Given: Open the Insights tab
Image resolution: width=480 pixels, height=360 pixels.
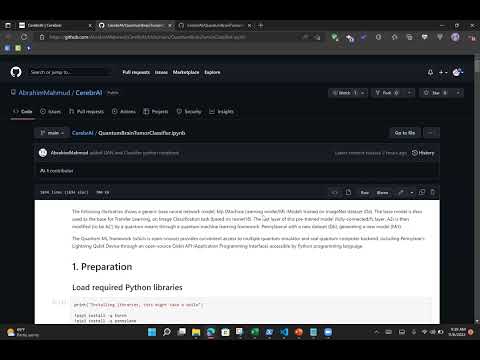Looking at the screenshot, I should point(221,111).
